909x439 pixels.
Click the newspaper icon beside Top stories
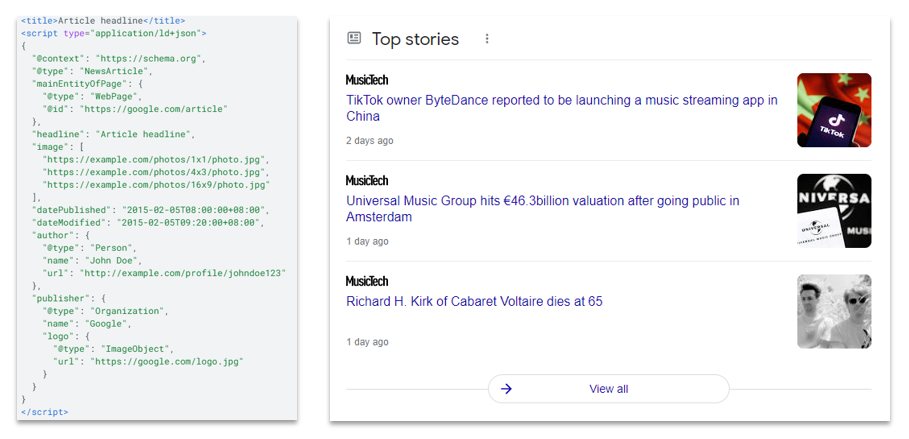354,39
